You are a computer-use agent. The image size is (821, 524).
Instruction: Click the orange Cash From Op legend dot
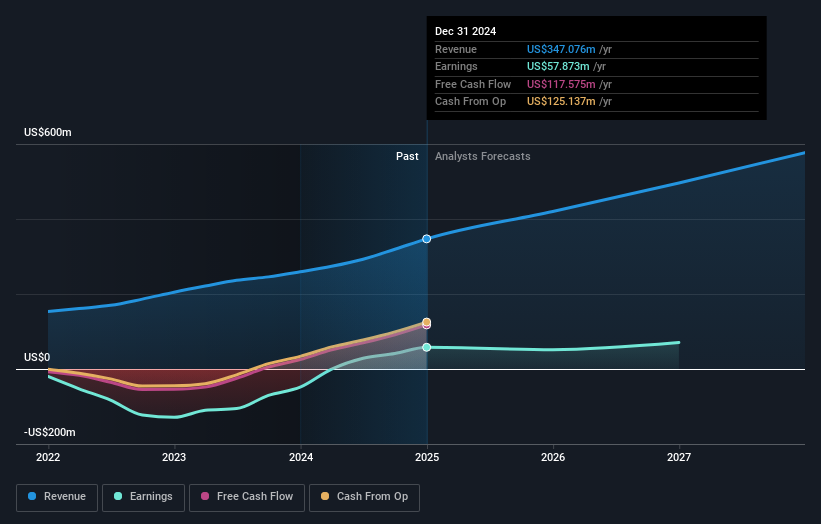pyautogui.click(x=325, y=496)
